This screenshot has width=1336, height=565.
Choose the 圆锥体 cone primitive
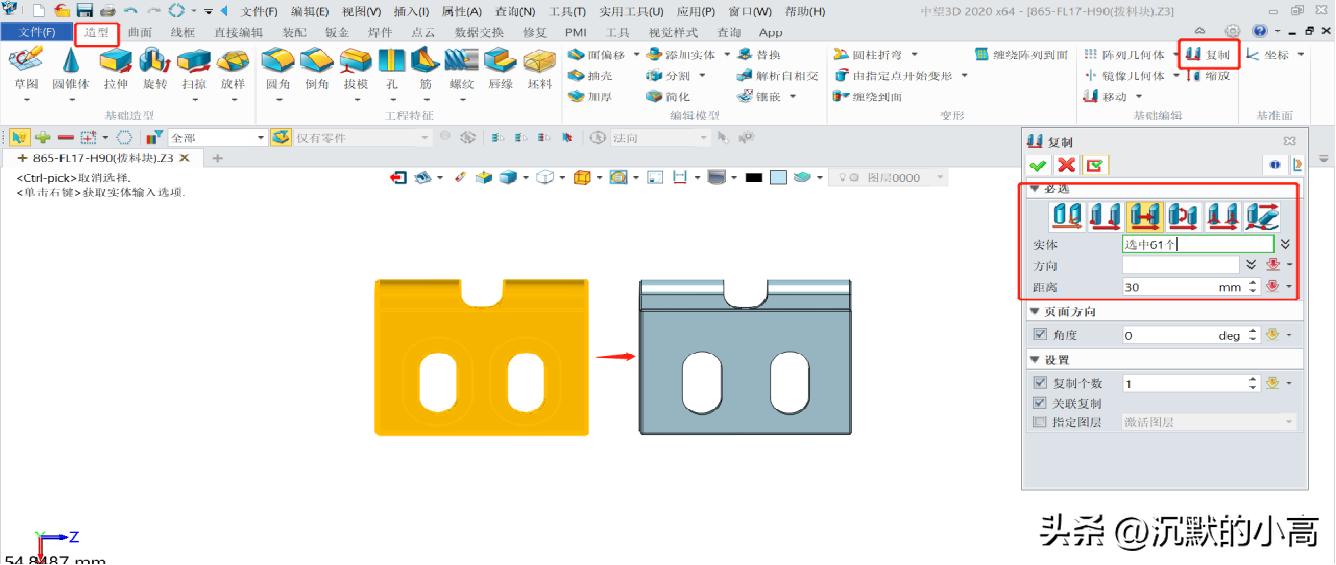(x=71, y=68)
